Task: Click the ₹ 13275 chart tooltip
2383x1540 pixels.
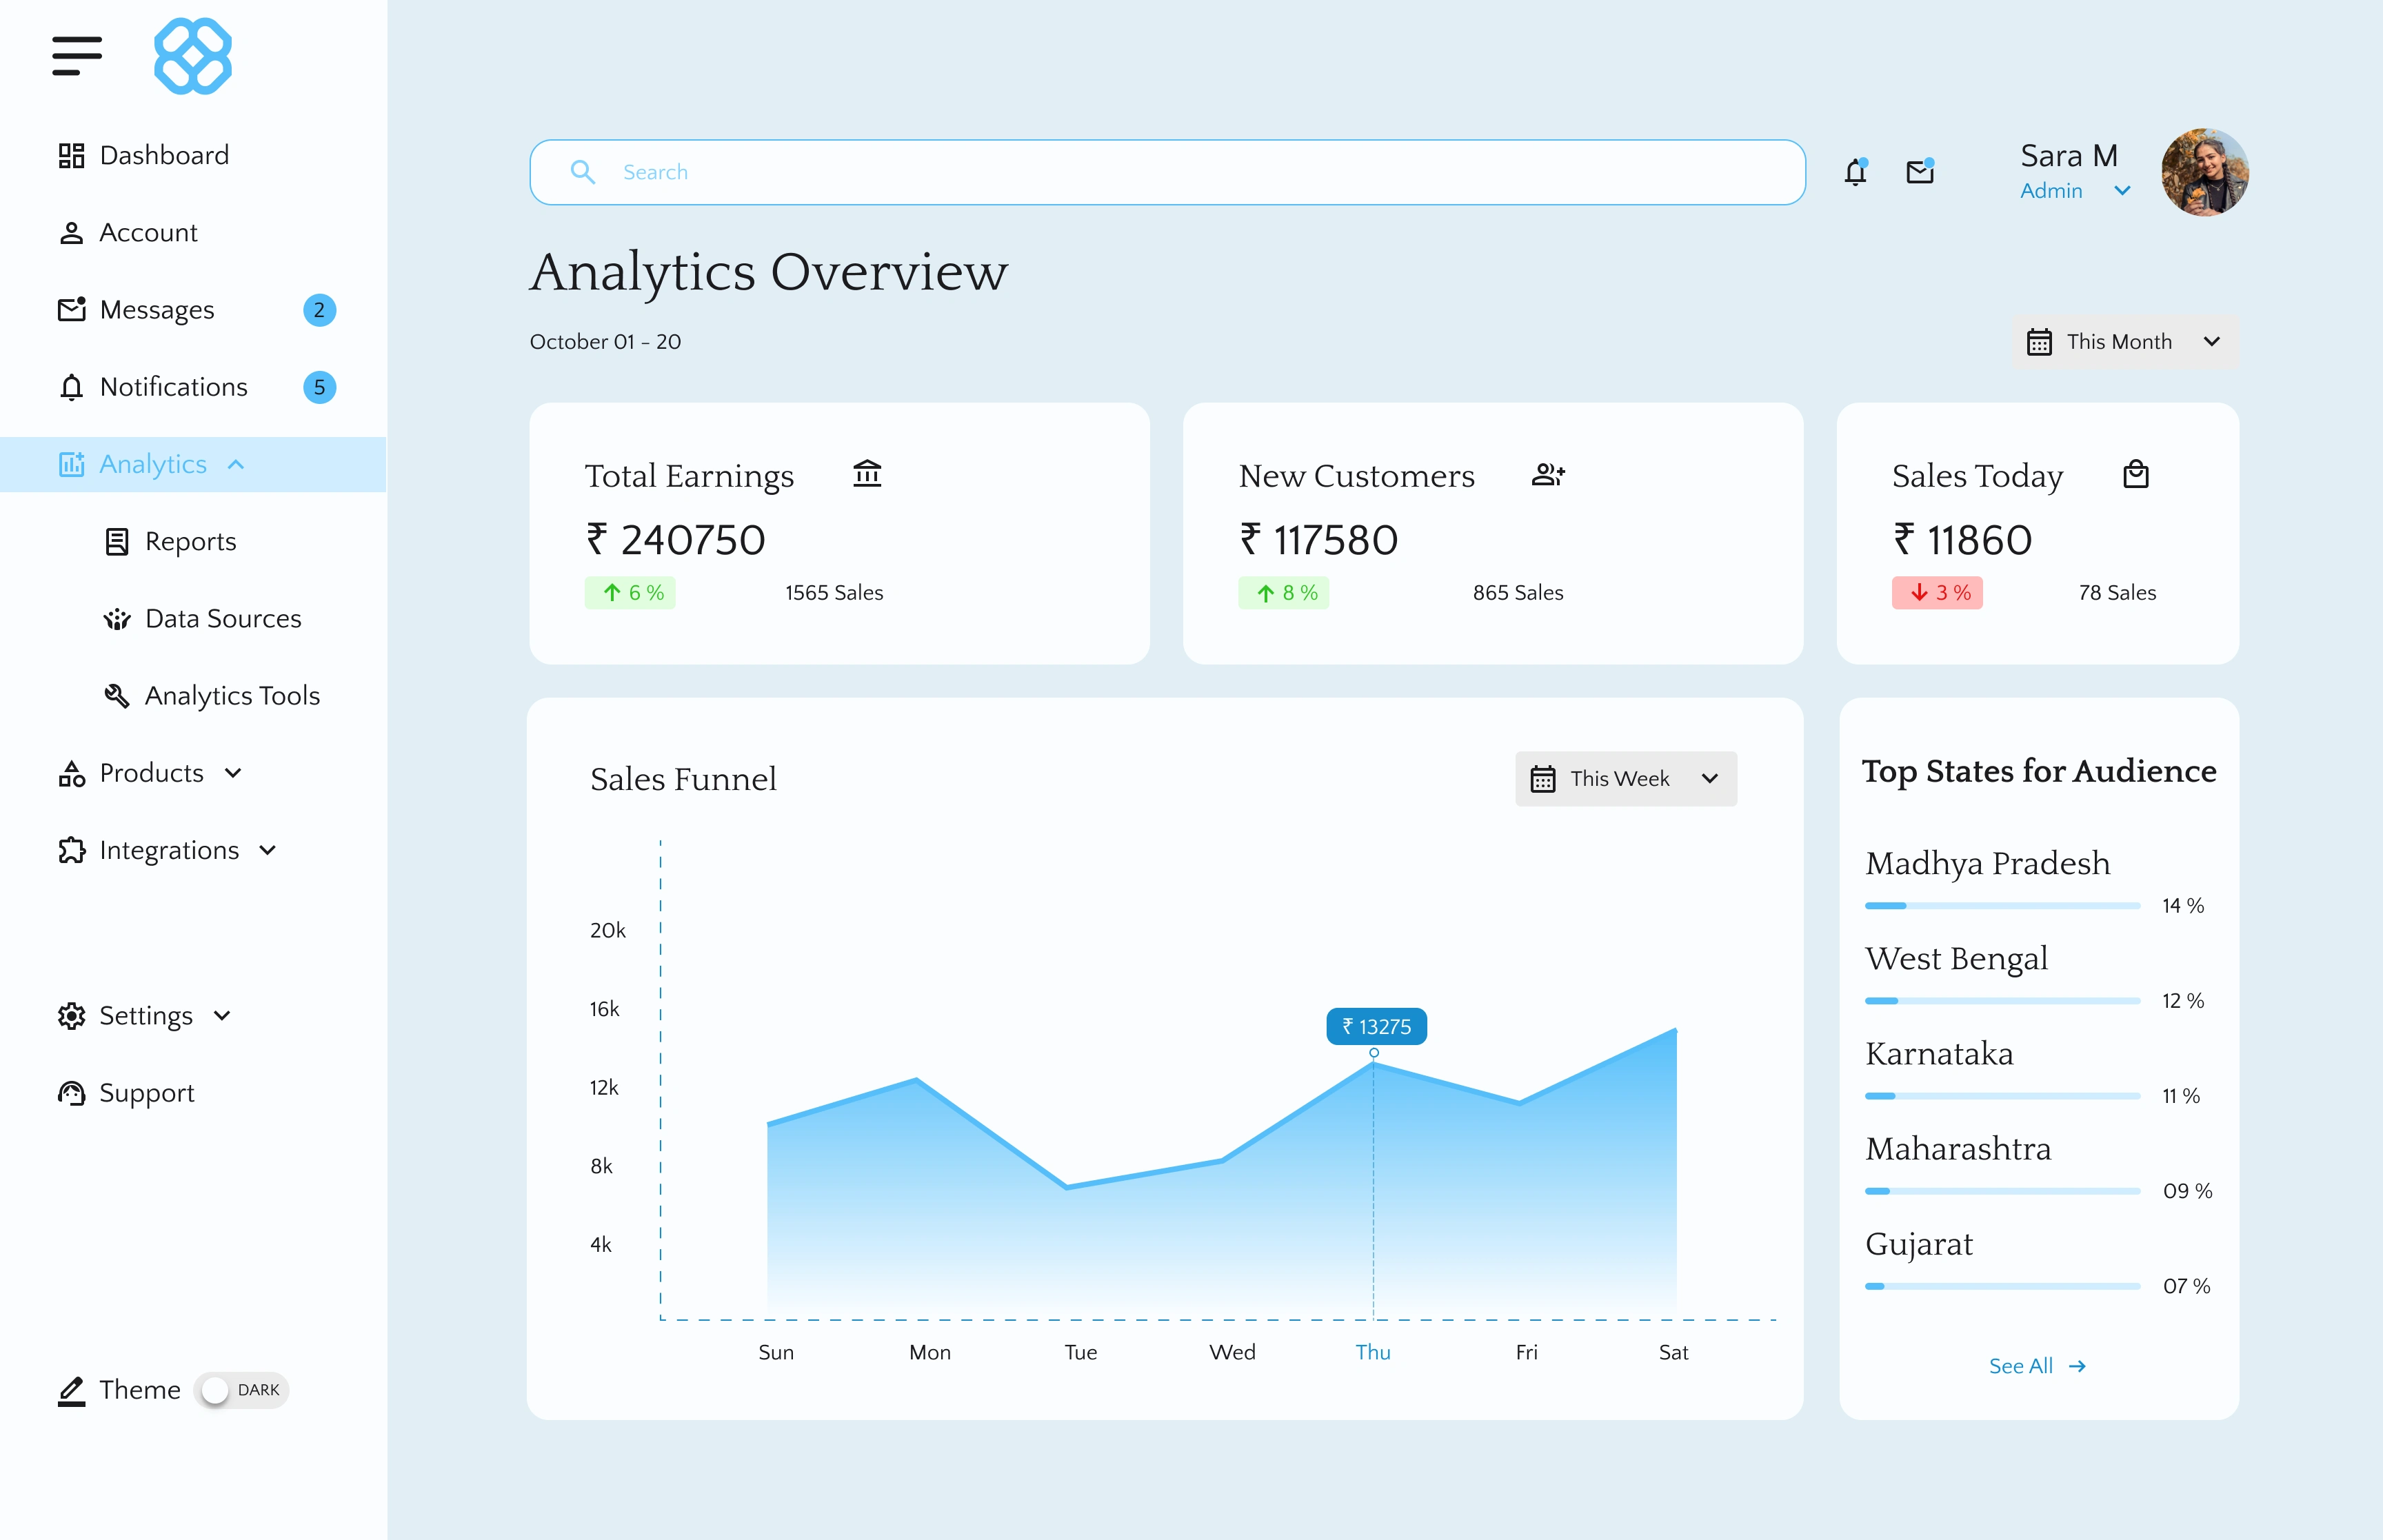Action: (1376, 1027)
